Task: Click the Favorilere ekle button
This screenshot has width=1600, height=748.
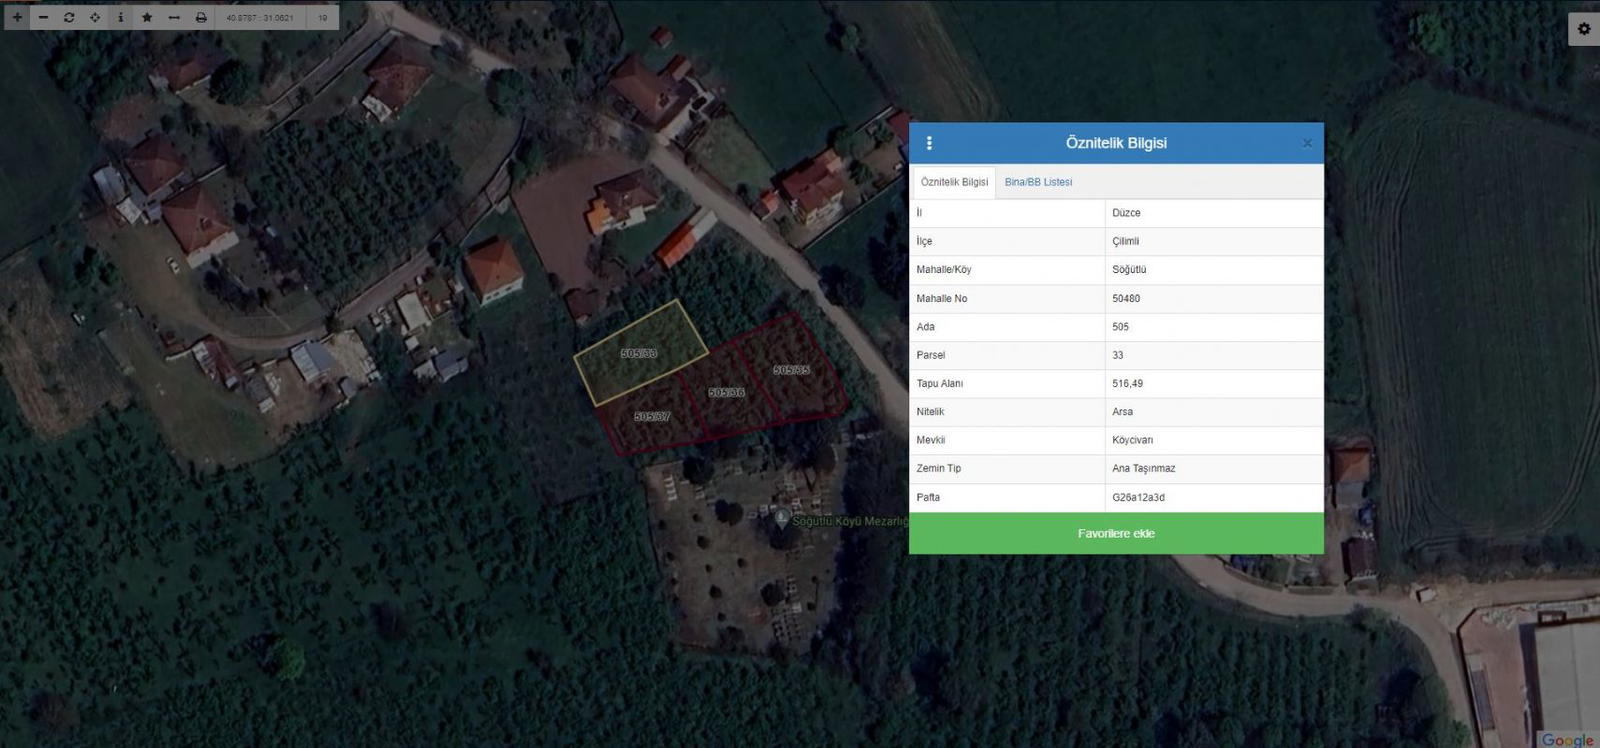Action: pos(1116,533)
